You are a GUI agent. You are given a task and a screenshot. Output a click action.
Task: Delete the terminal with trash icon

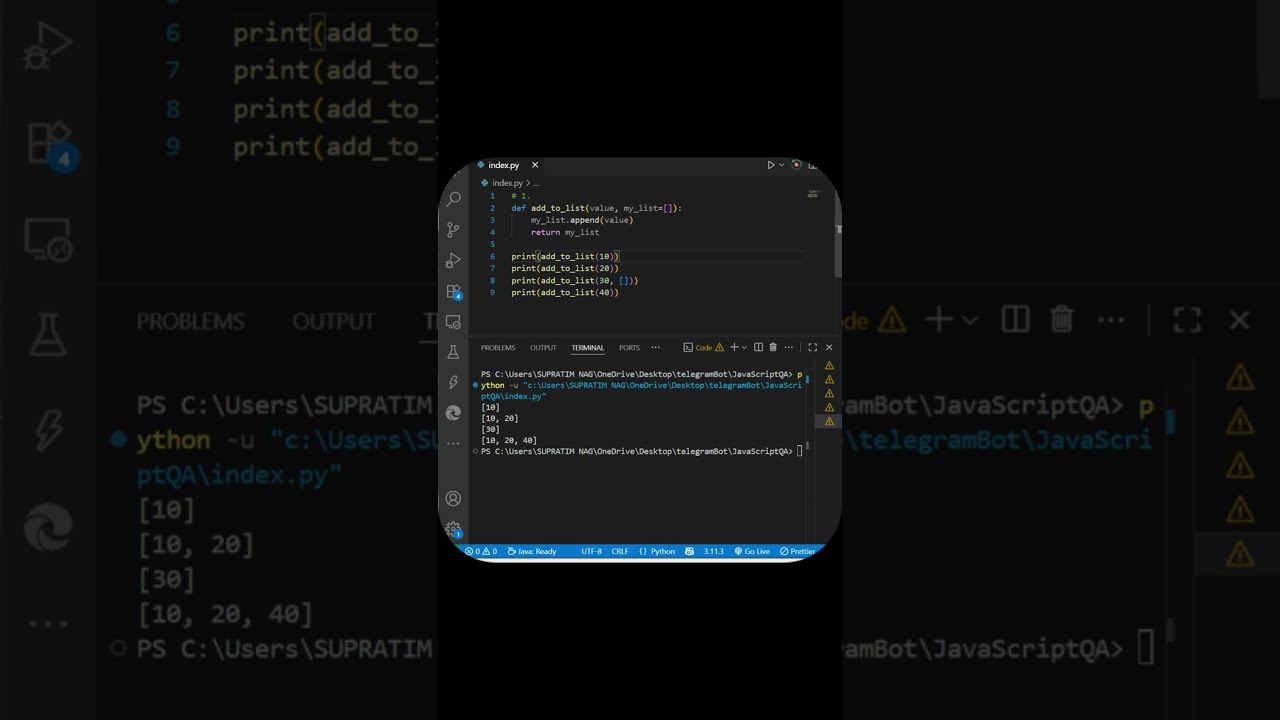(x=773, y=348)
